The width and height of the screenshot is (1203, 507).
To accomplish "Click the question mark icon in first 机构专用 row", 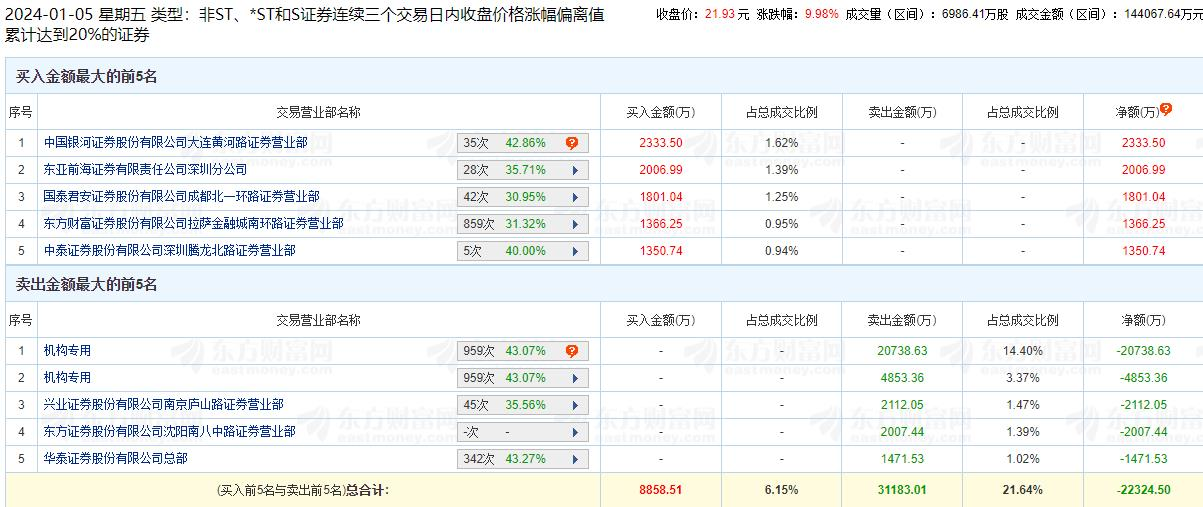I will coord(572,351).
